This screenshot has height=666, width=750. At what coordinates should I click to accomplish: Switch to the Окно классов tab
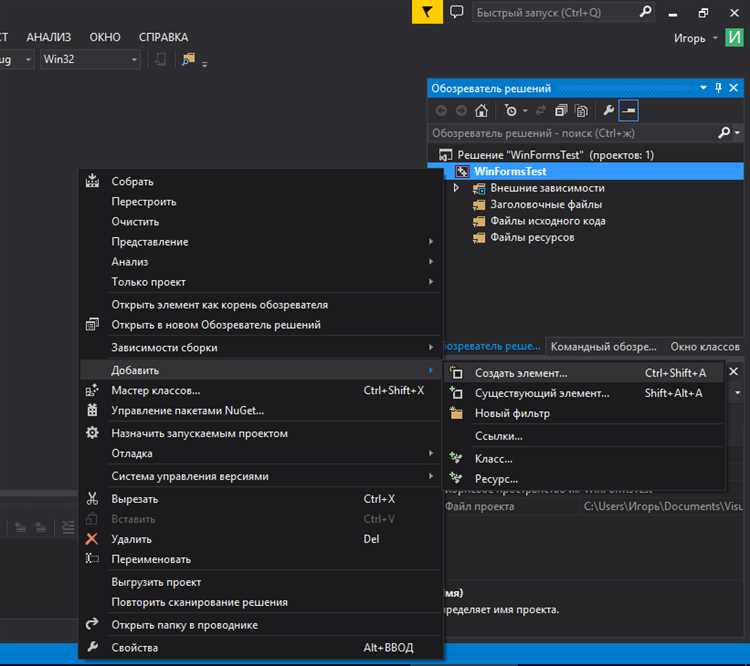[x=705, y=346]
